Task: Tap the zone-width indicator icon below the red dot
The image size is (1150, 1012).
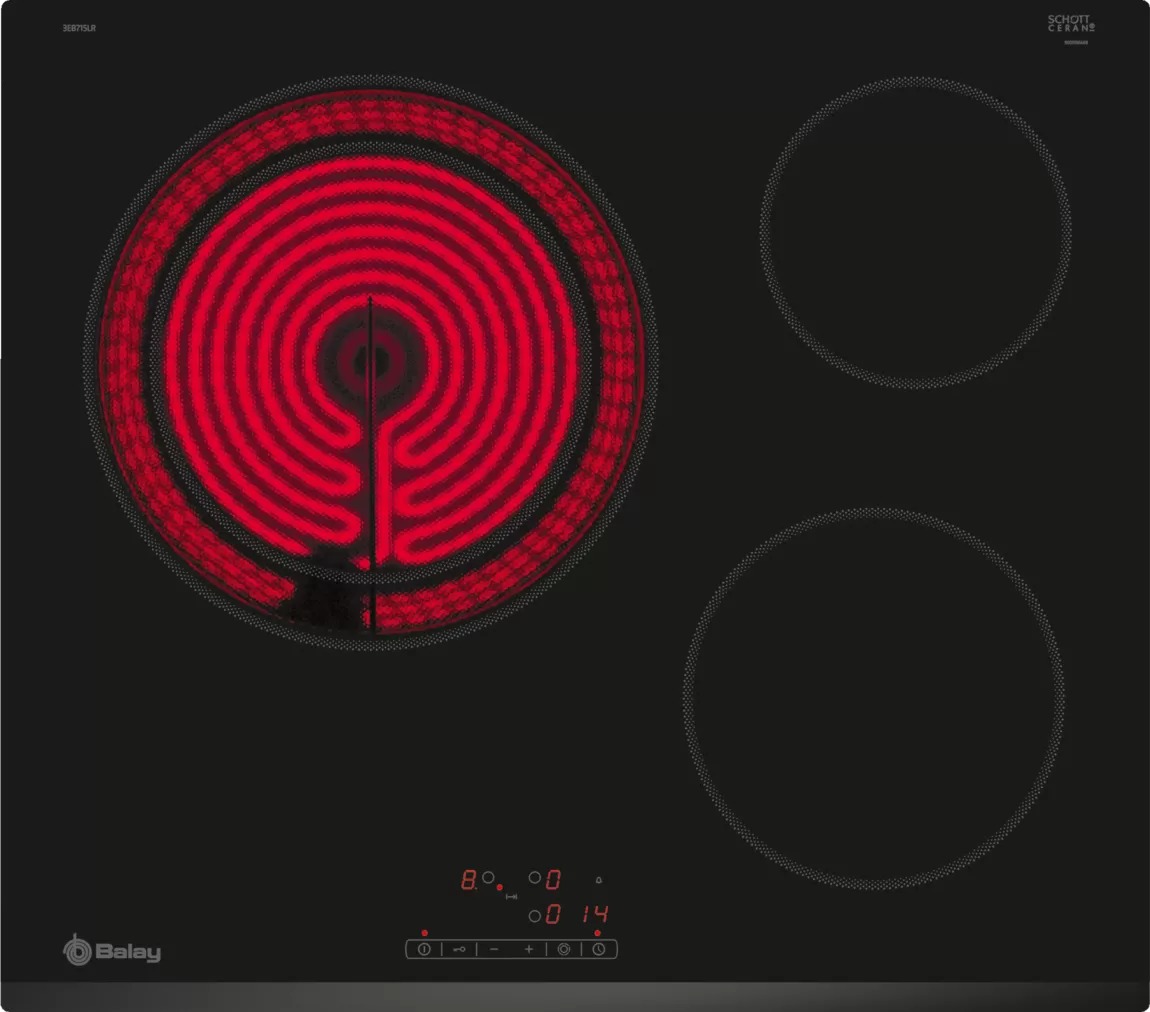Action: pyautogui.click(x=511, y=897)
